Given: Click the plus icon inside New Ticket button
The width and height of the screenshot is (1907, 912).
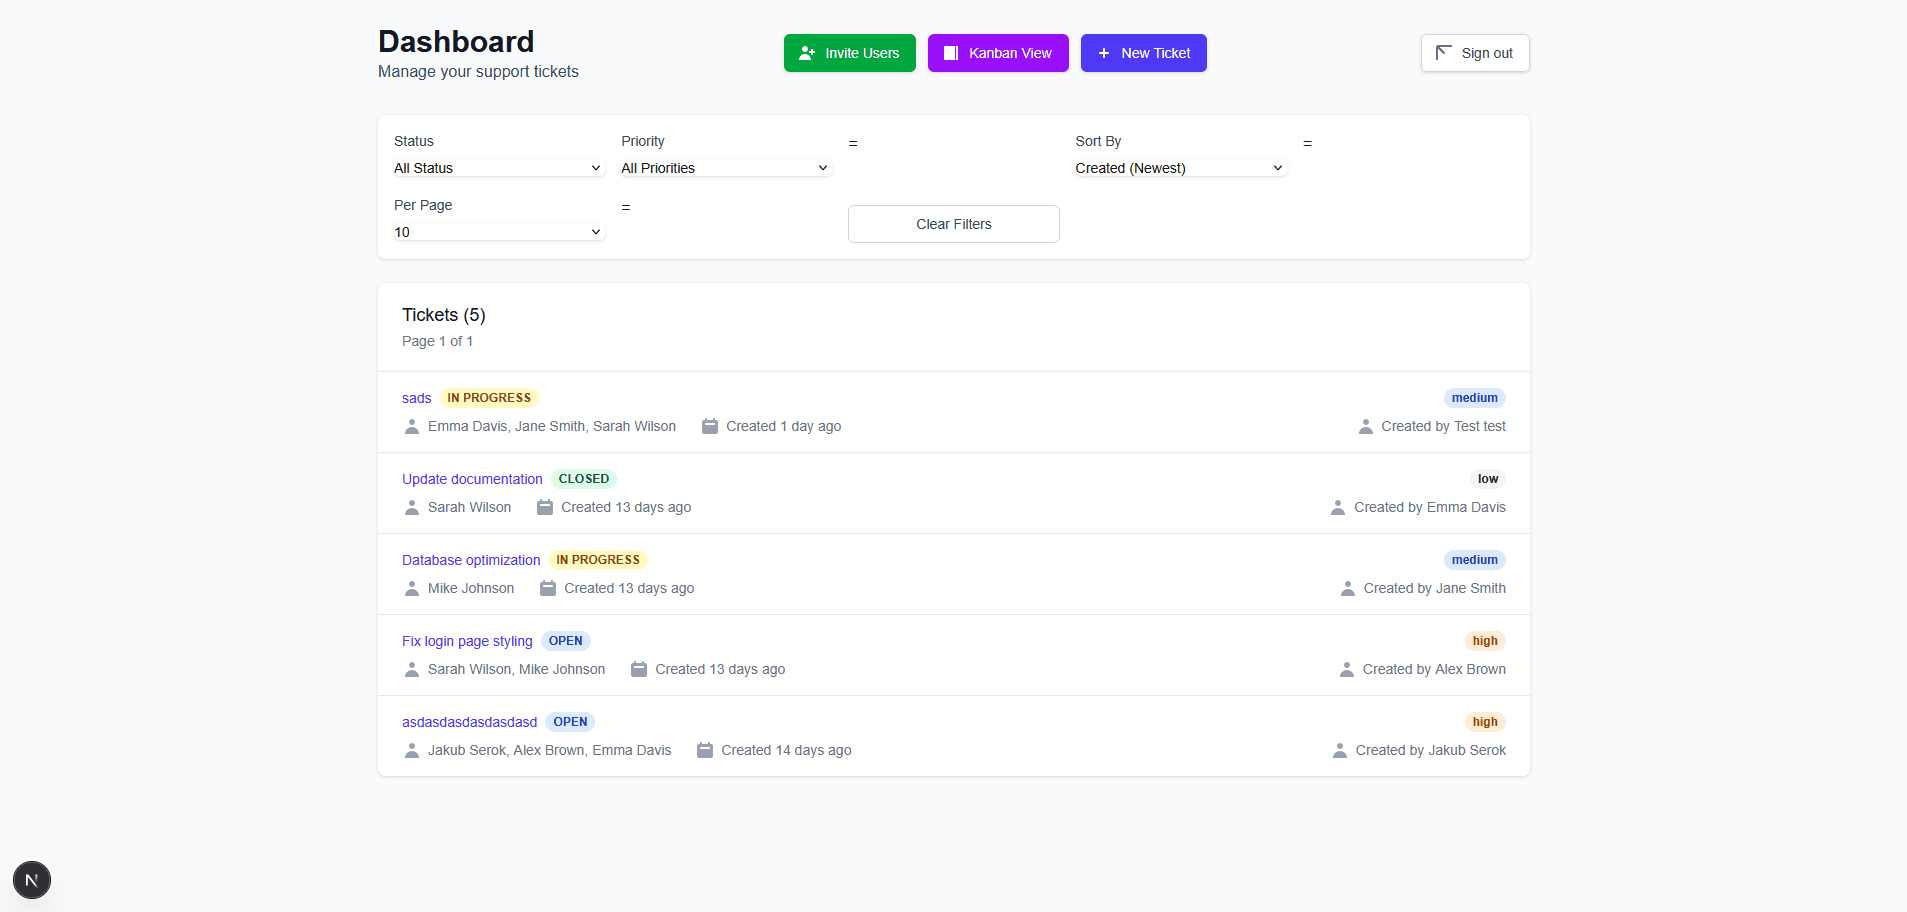Looking at the screenshot, I should point(1105,53).
